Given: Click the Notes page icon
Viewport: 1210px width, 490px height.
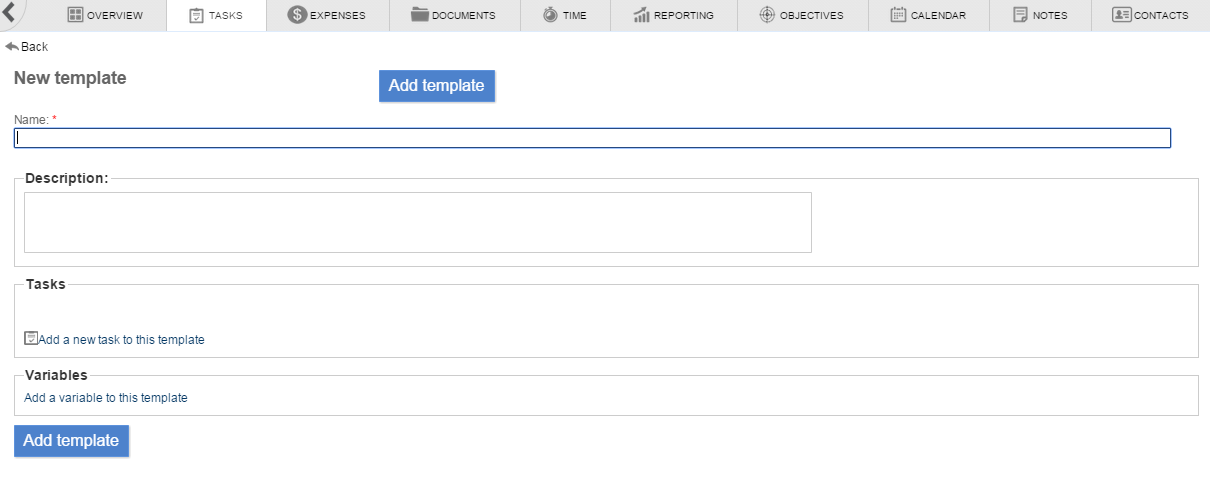Looking at the screenshot, I should 1020,15.
